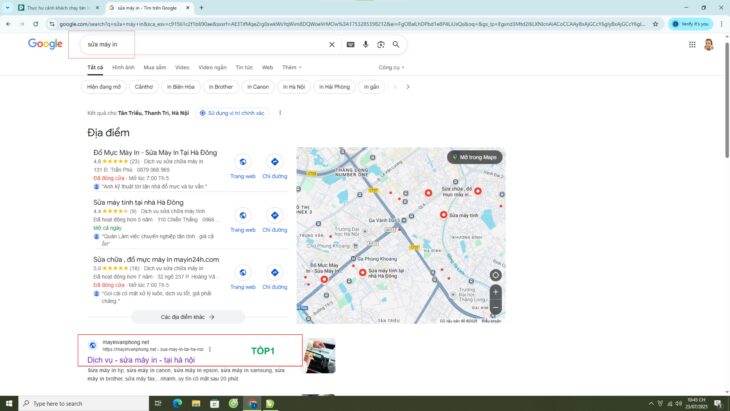Screen dimensions: 730x411
Task: Click the virtual keyboard icon in search box
Action: pyautogui.click(x=350, y=44)
